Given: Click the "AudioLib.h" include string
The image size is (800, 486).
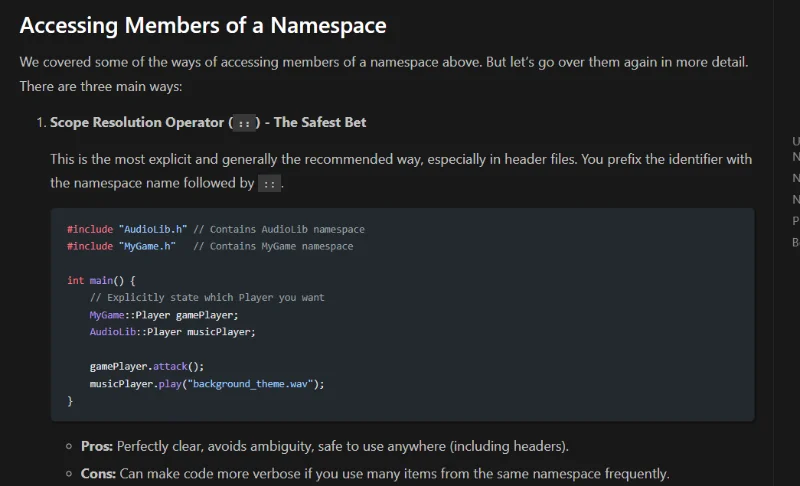Looking at the screenshot, I should [x=152, y=229].
